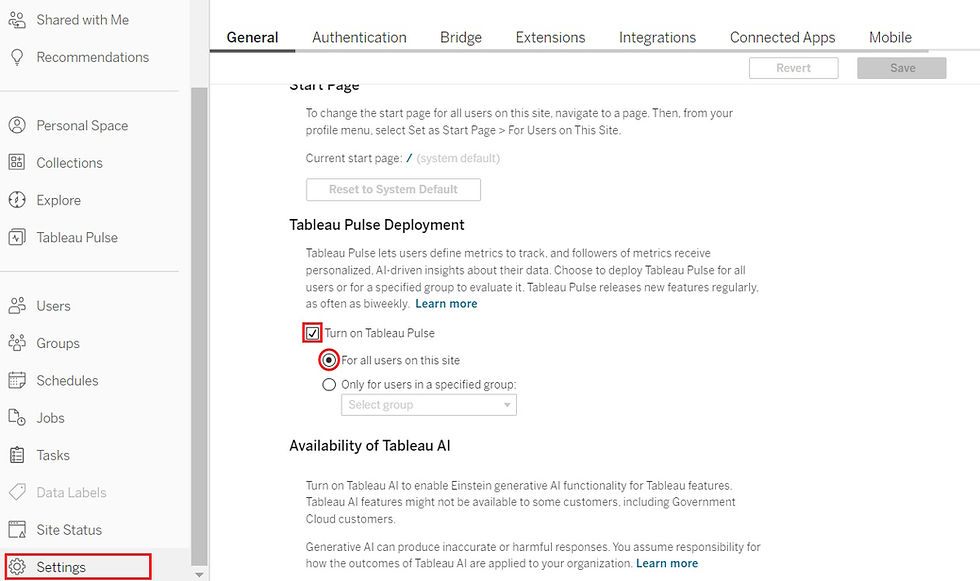Screen dimensions: 980x581
Task: Click the sidebar scroll down arrow
Action: pos(199,574)
